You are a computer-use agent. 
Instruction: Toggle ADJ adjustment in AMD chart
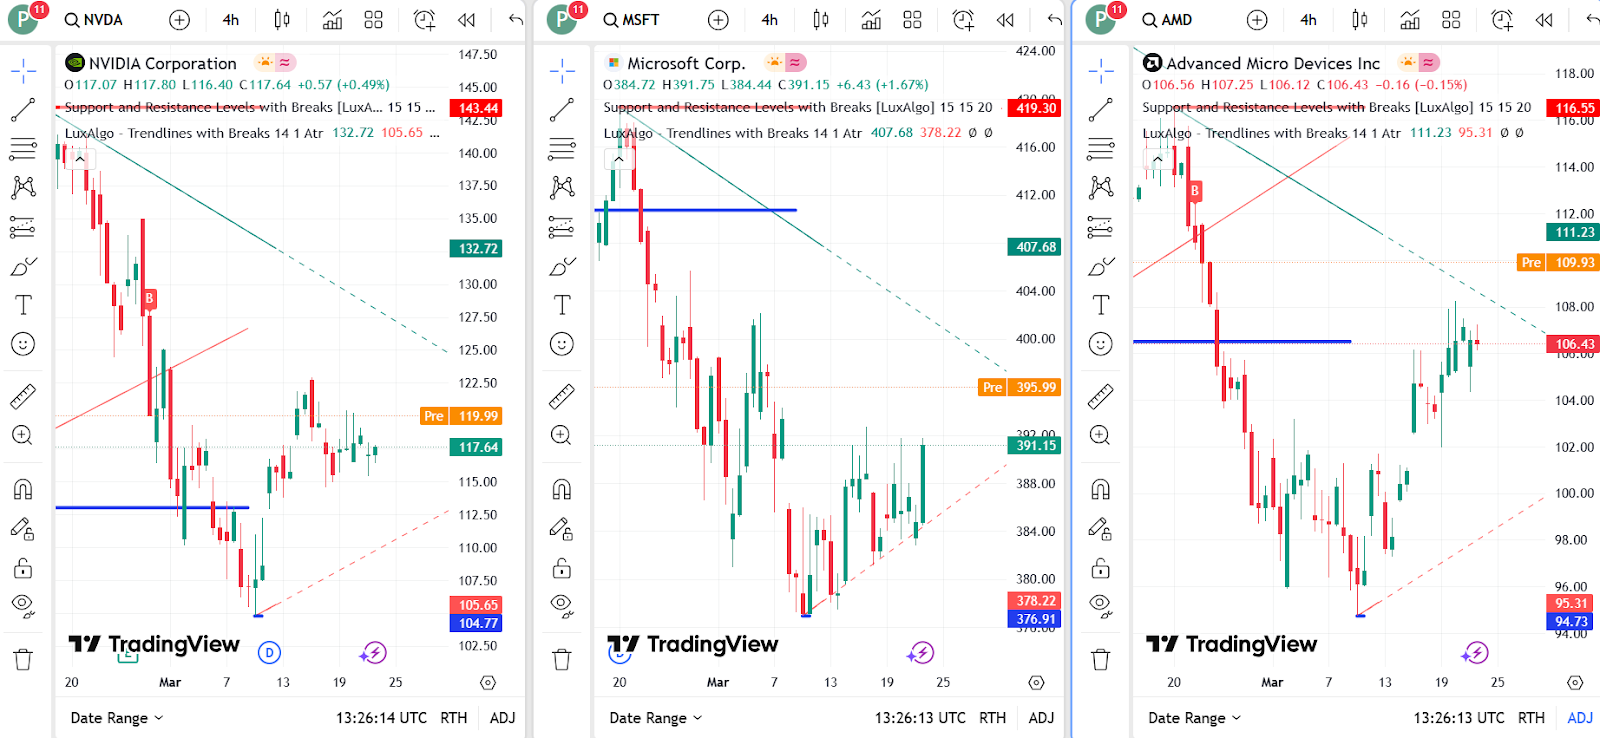[x=1580, y=718]
